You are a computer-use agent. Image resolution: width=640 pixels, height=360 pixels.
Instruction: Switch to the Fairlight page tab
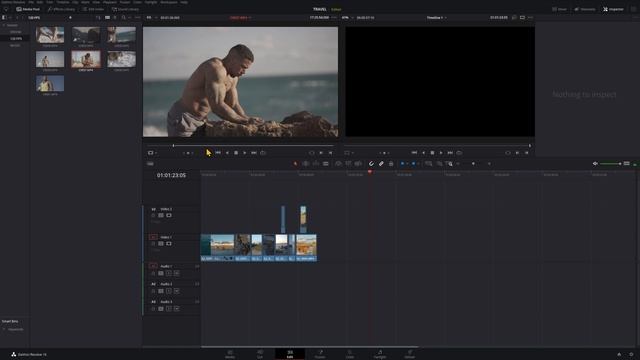pos(380,354)
